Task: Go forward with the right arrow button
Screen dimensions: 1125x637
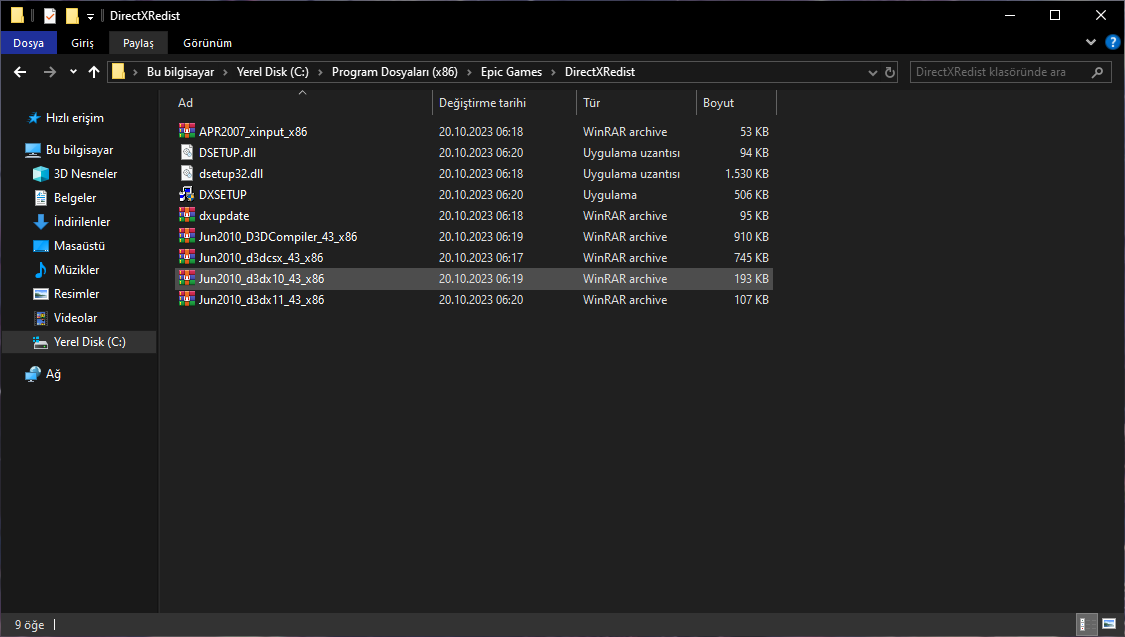Action: (49, 72)
